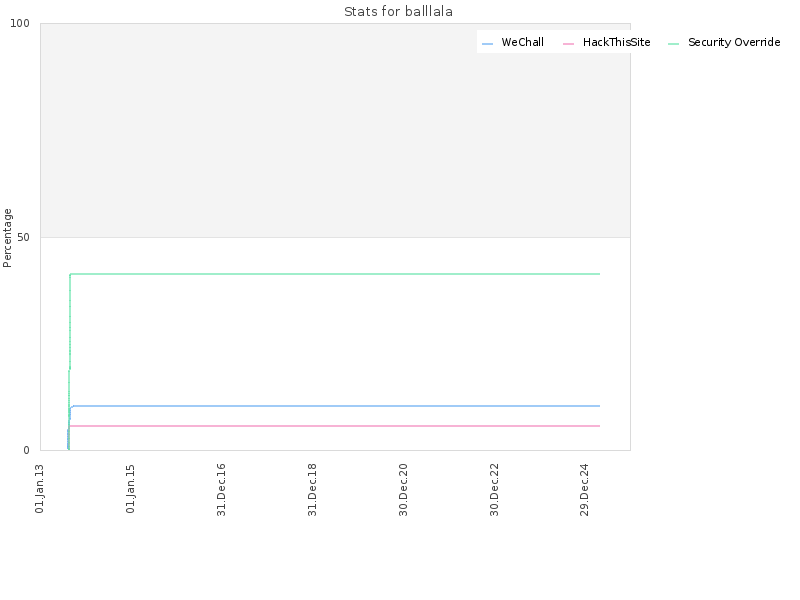Click the 30.Dec.22 date label
800x600 pixels.
tap(494, 489)
